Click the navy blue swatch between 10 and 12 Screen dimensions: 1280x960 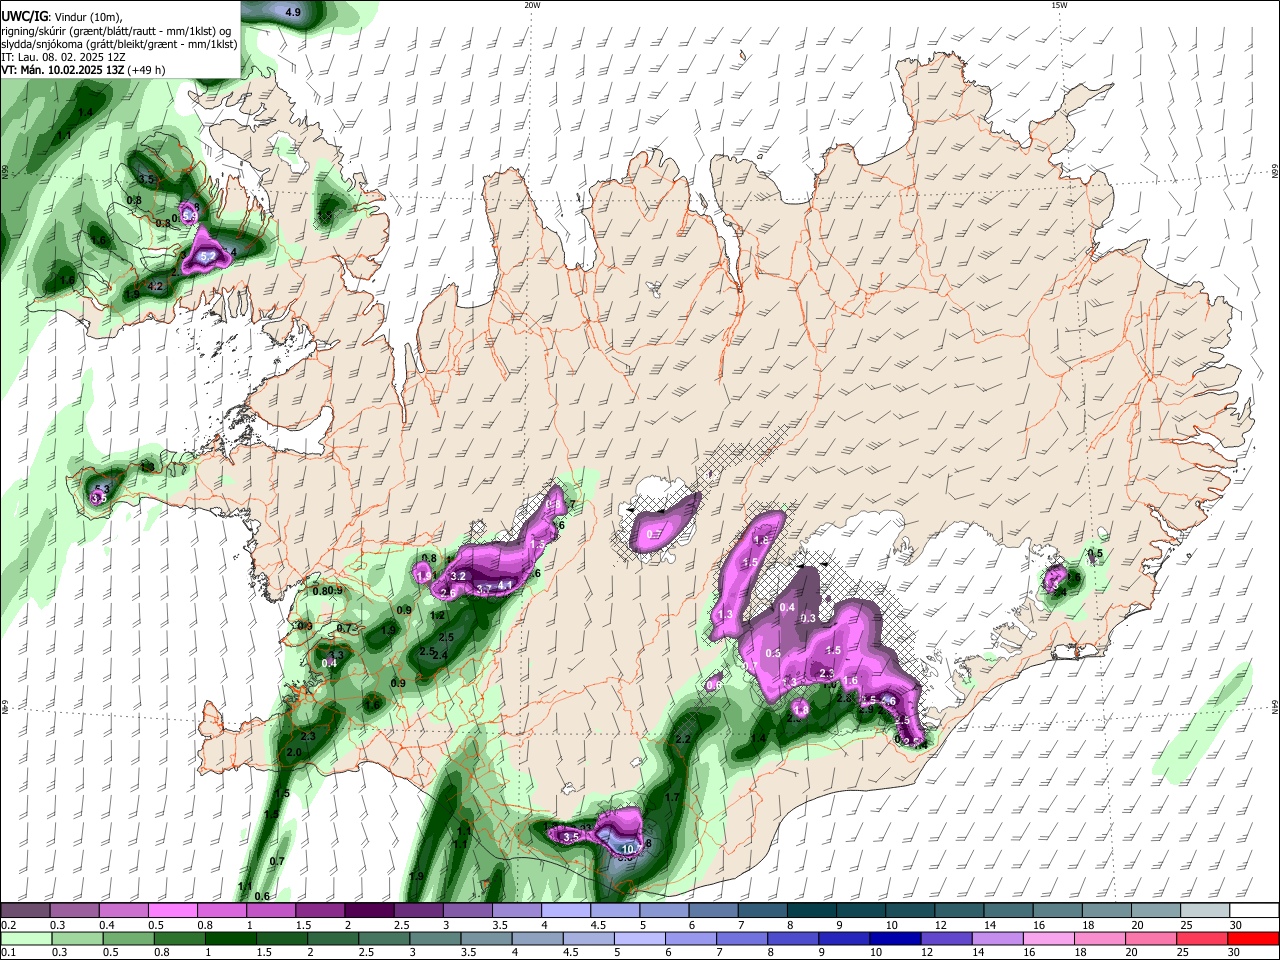(x=896, y=938)
